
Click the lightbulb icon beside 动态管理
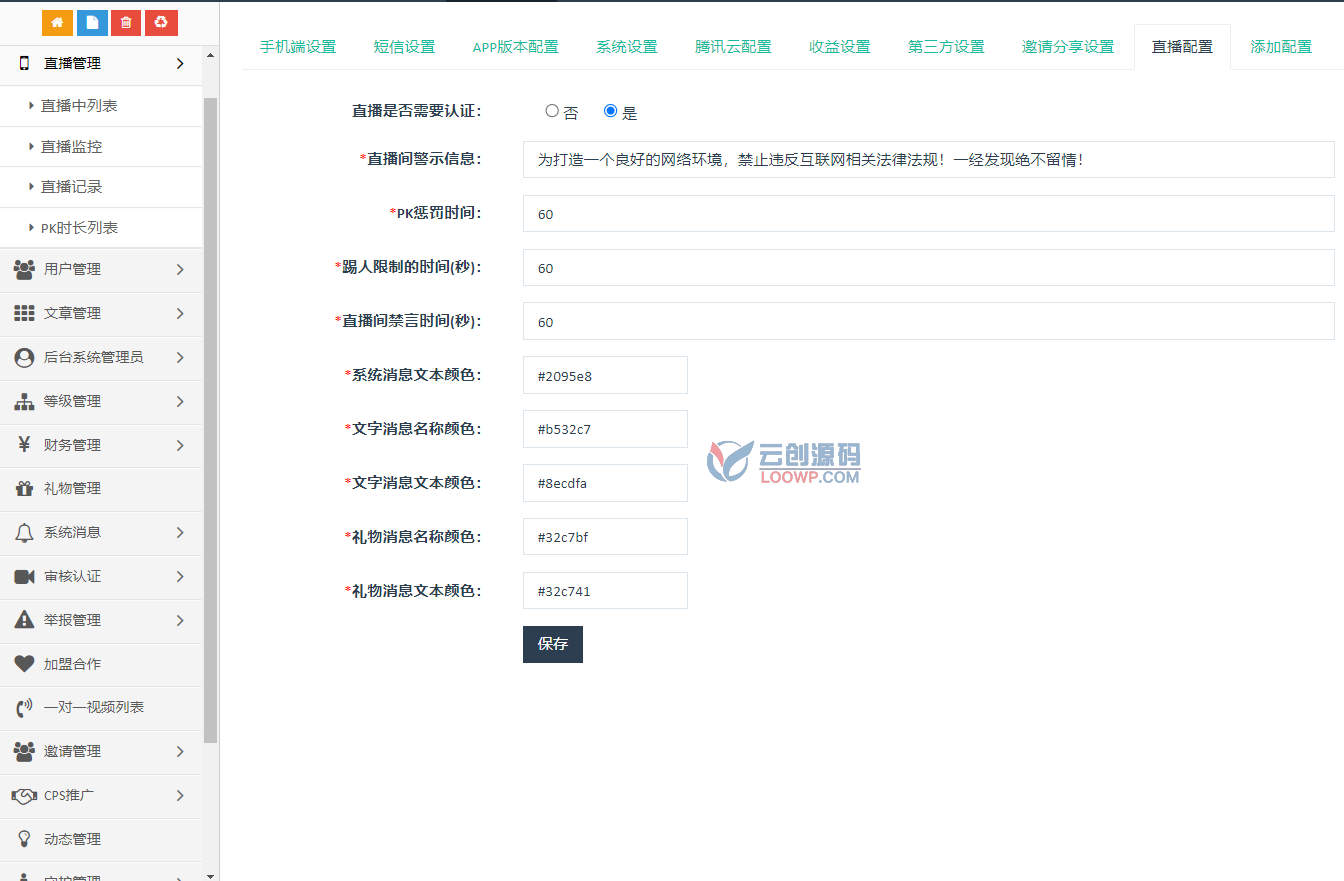(x=24, y=839)
